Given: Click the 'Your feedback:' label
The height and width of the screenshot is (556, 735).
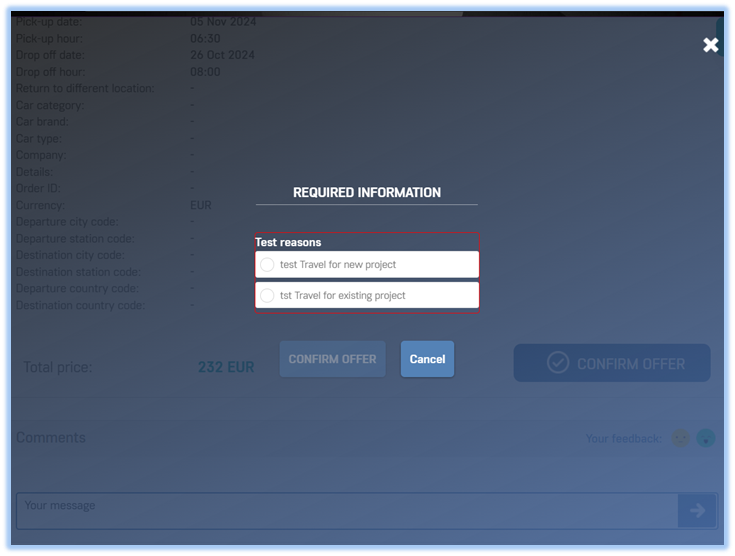Looking at the screenshot, I should click(x=623, y=438).
